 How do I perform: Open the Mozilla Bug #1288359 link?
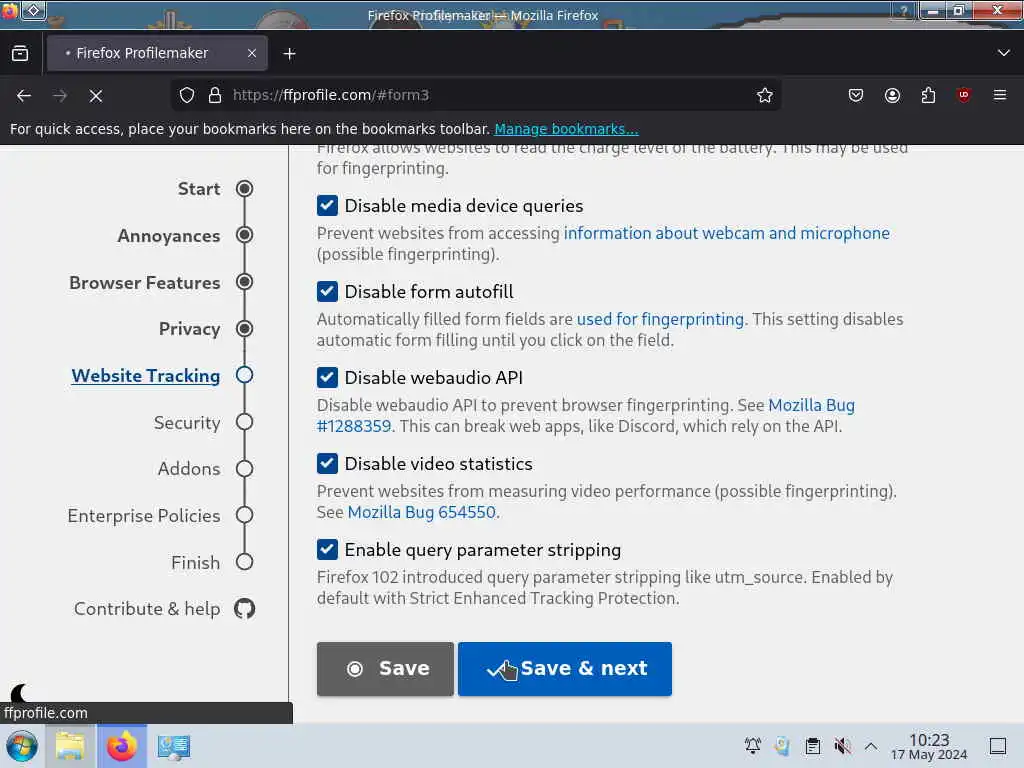tap(586, 415)
